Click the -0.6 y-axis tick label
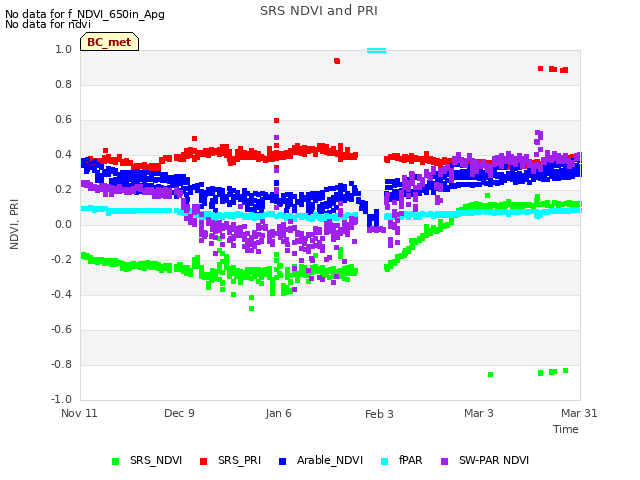This screenshot has height=480, width=640. click(61, 329)
